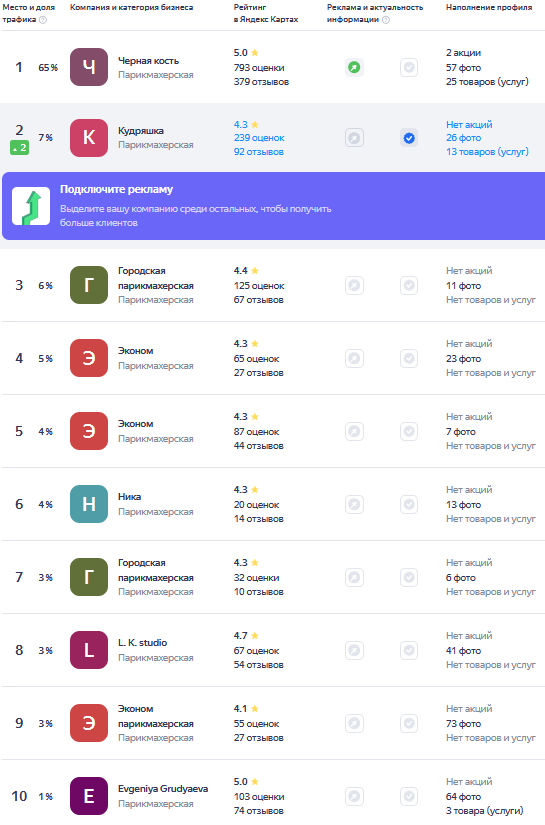Open the Нет акций link for Кудряшка

tap(469, 125)
